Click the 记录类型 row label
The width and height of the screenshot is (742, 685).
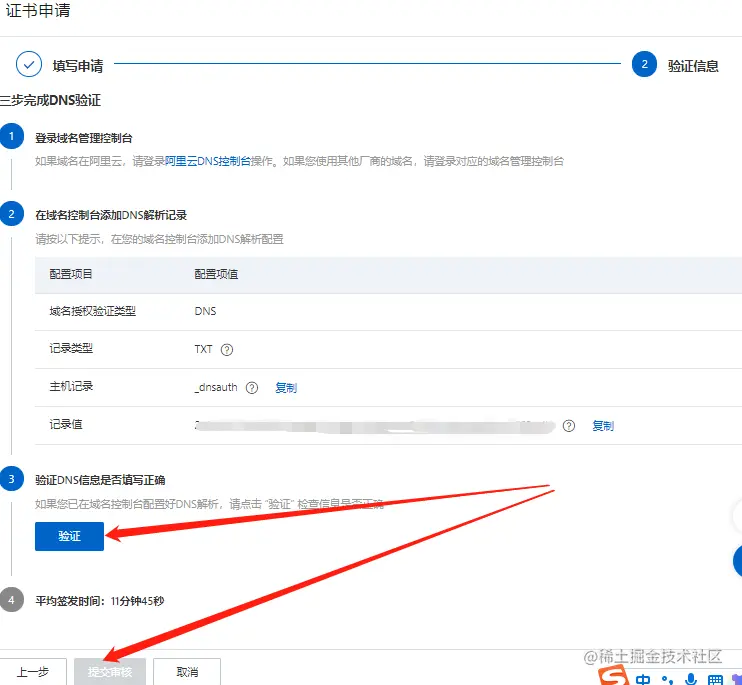click(x=71, y=349)
